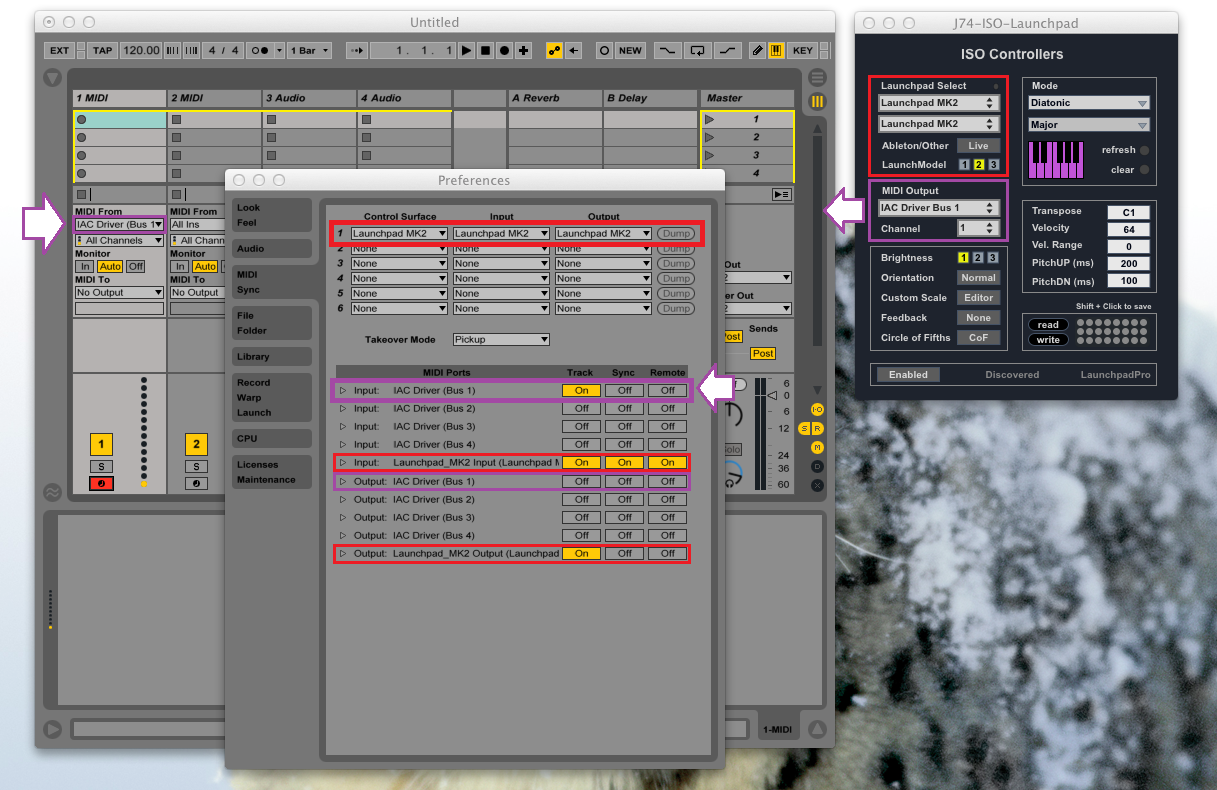1217x790 pixels.
Task: Click the Custom Scale Editor button
Action: [978, 298]
